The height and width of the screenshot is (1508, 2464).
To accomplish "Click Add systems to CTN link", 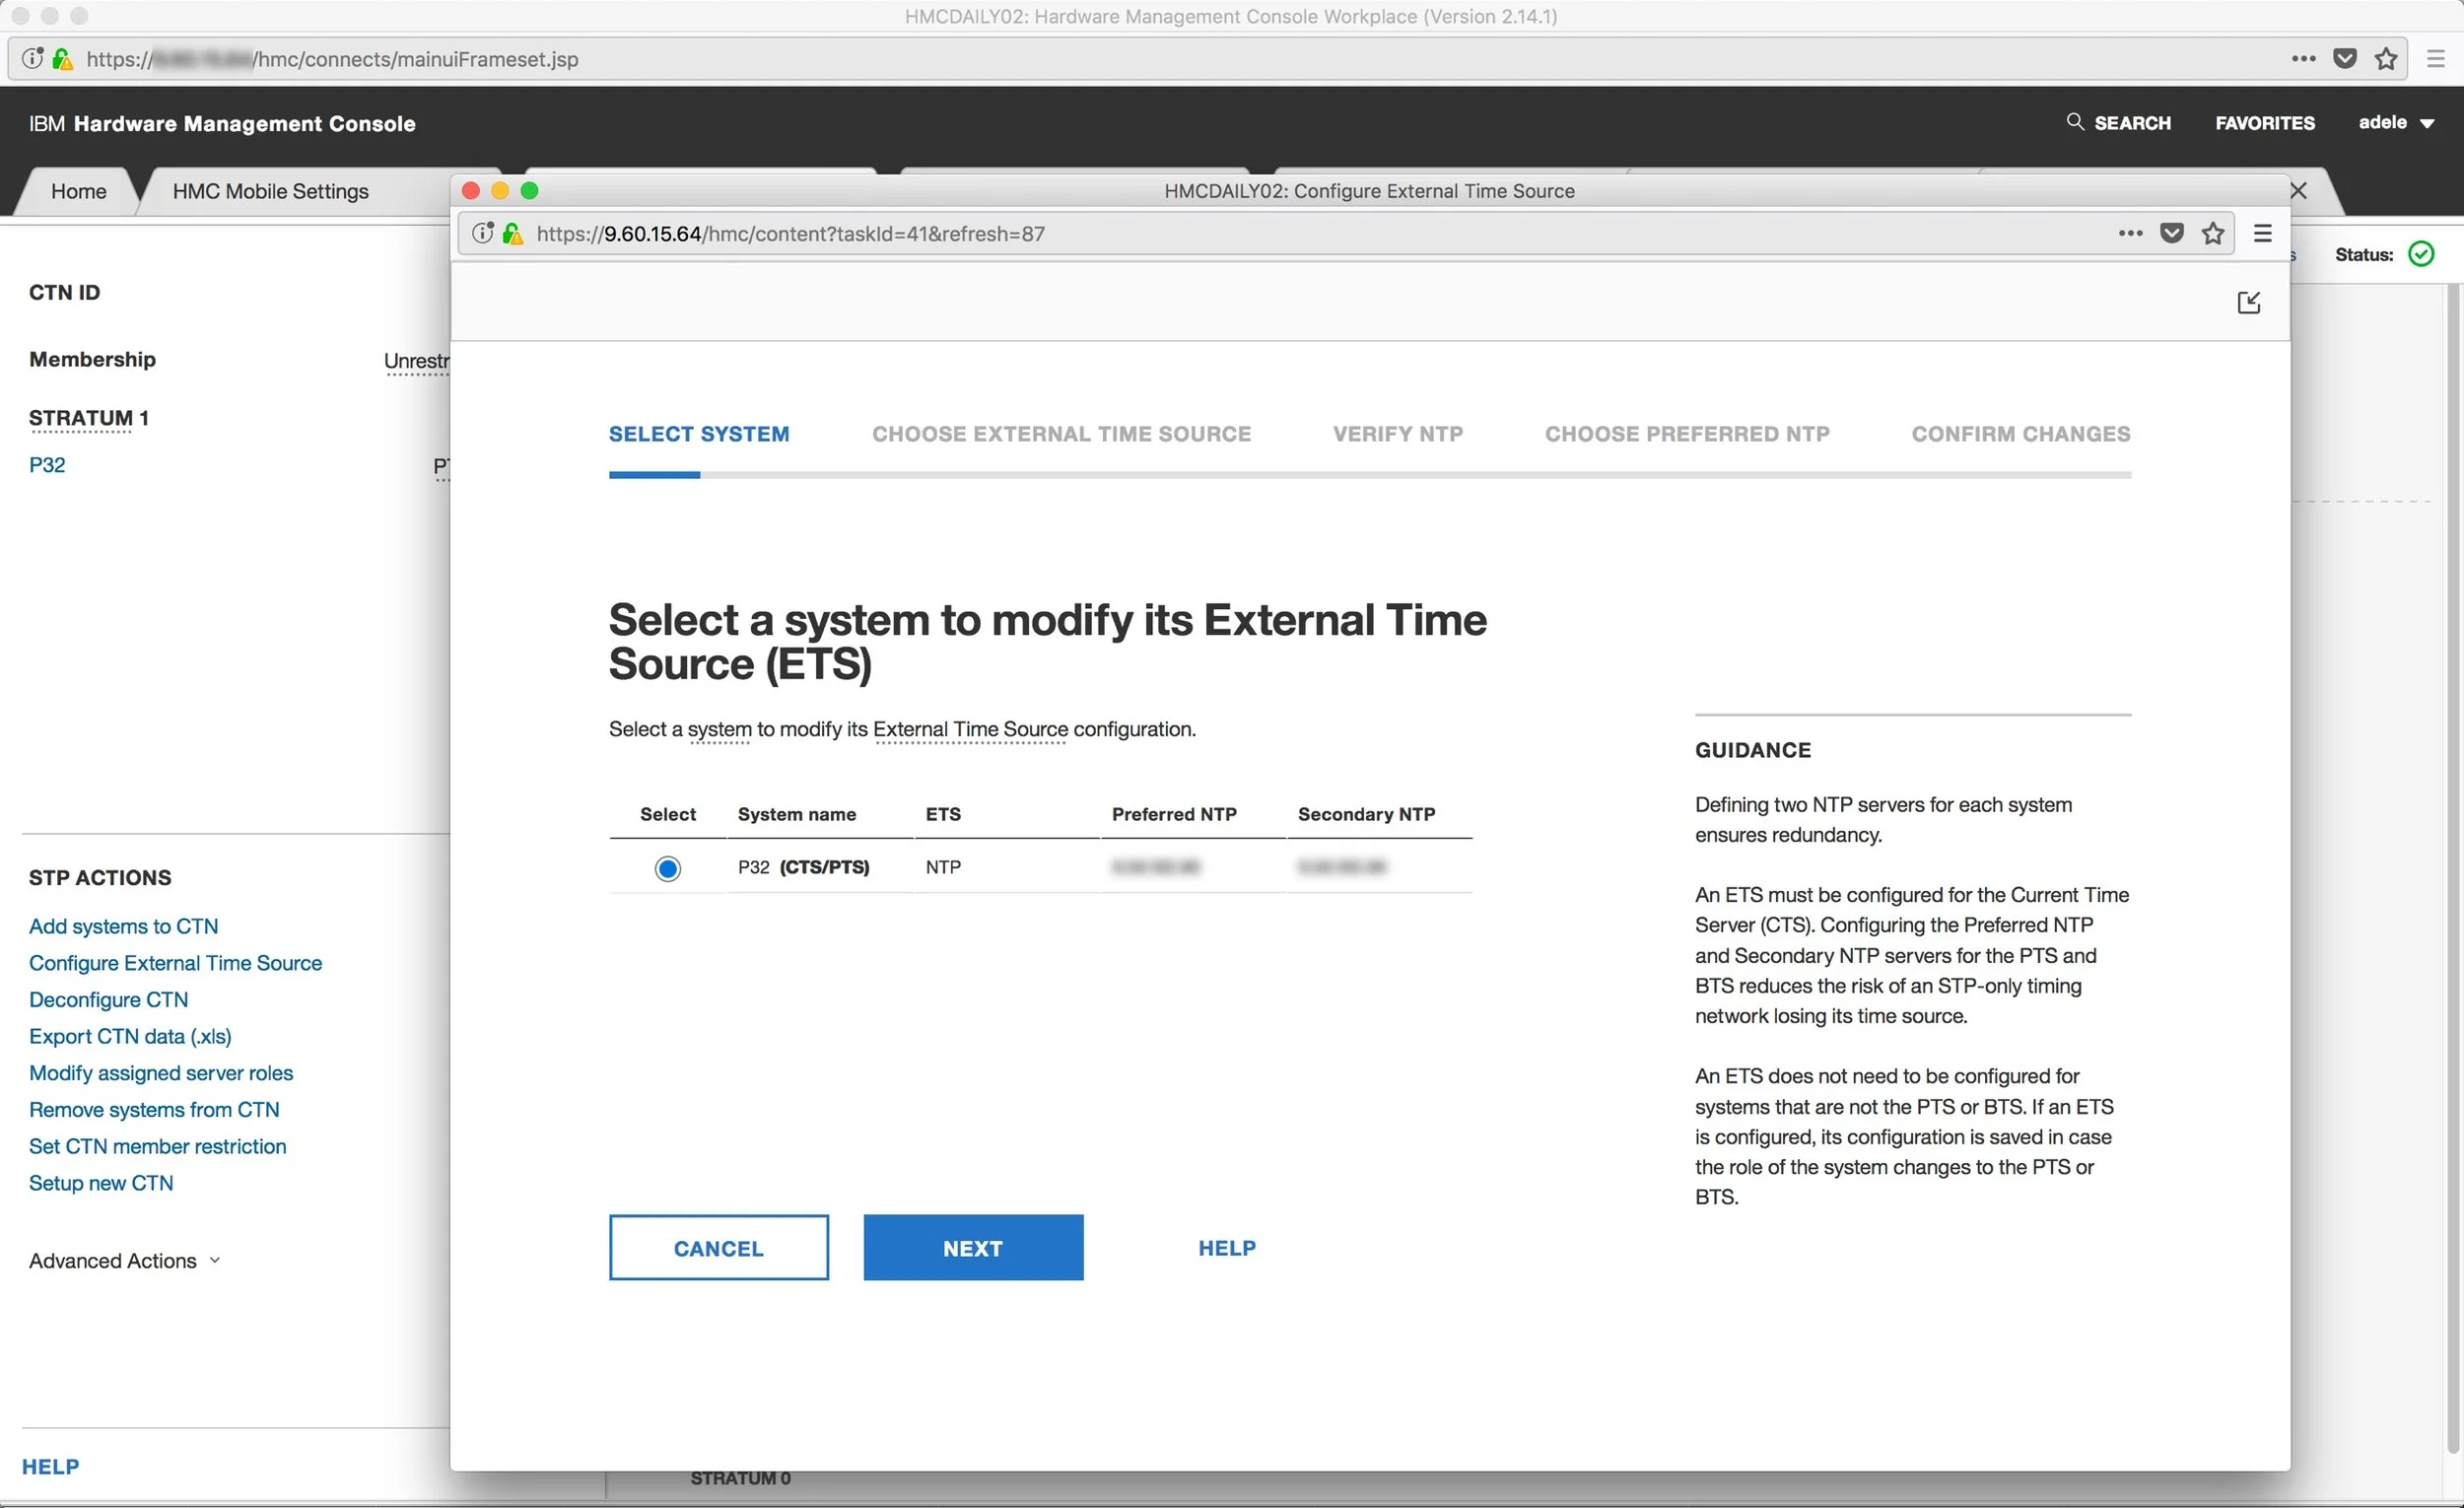I will 124,926.
